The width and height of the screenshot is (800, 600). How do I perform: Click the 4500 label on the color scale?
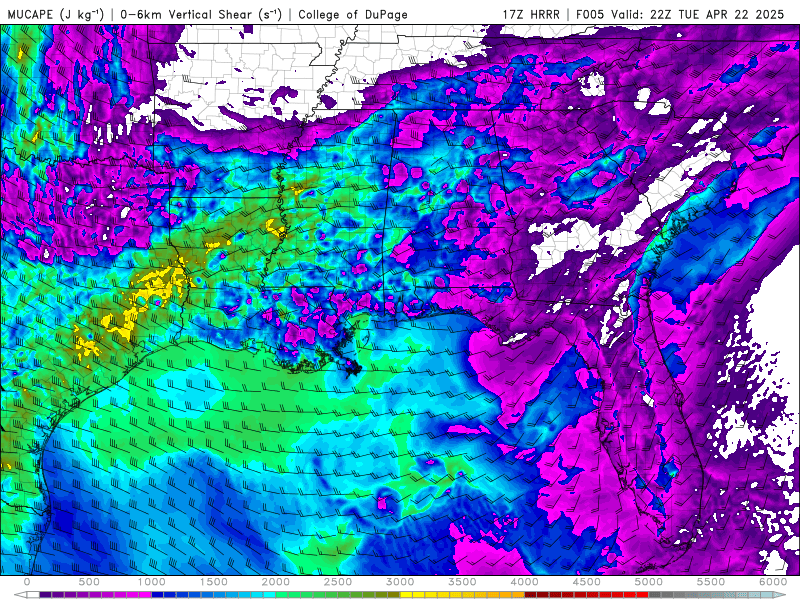coord(587,582)
